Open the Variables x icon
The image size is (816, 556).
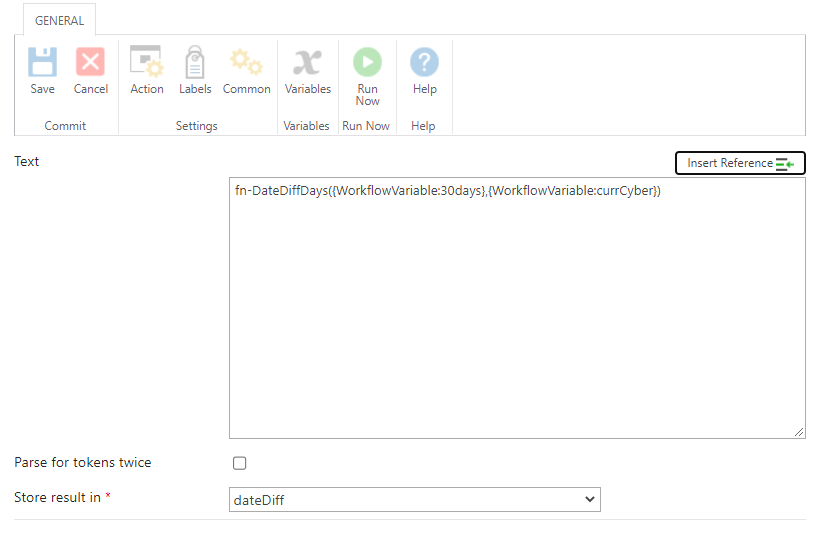[307, 62]
